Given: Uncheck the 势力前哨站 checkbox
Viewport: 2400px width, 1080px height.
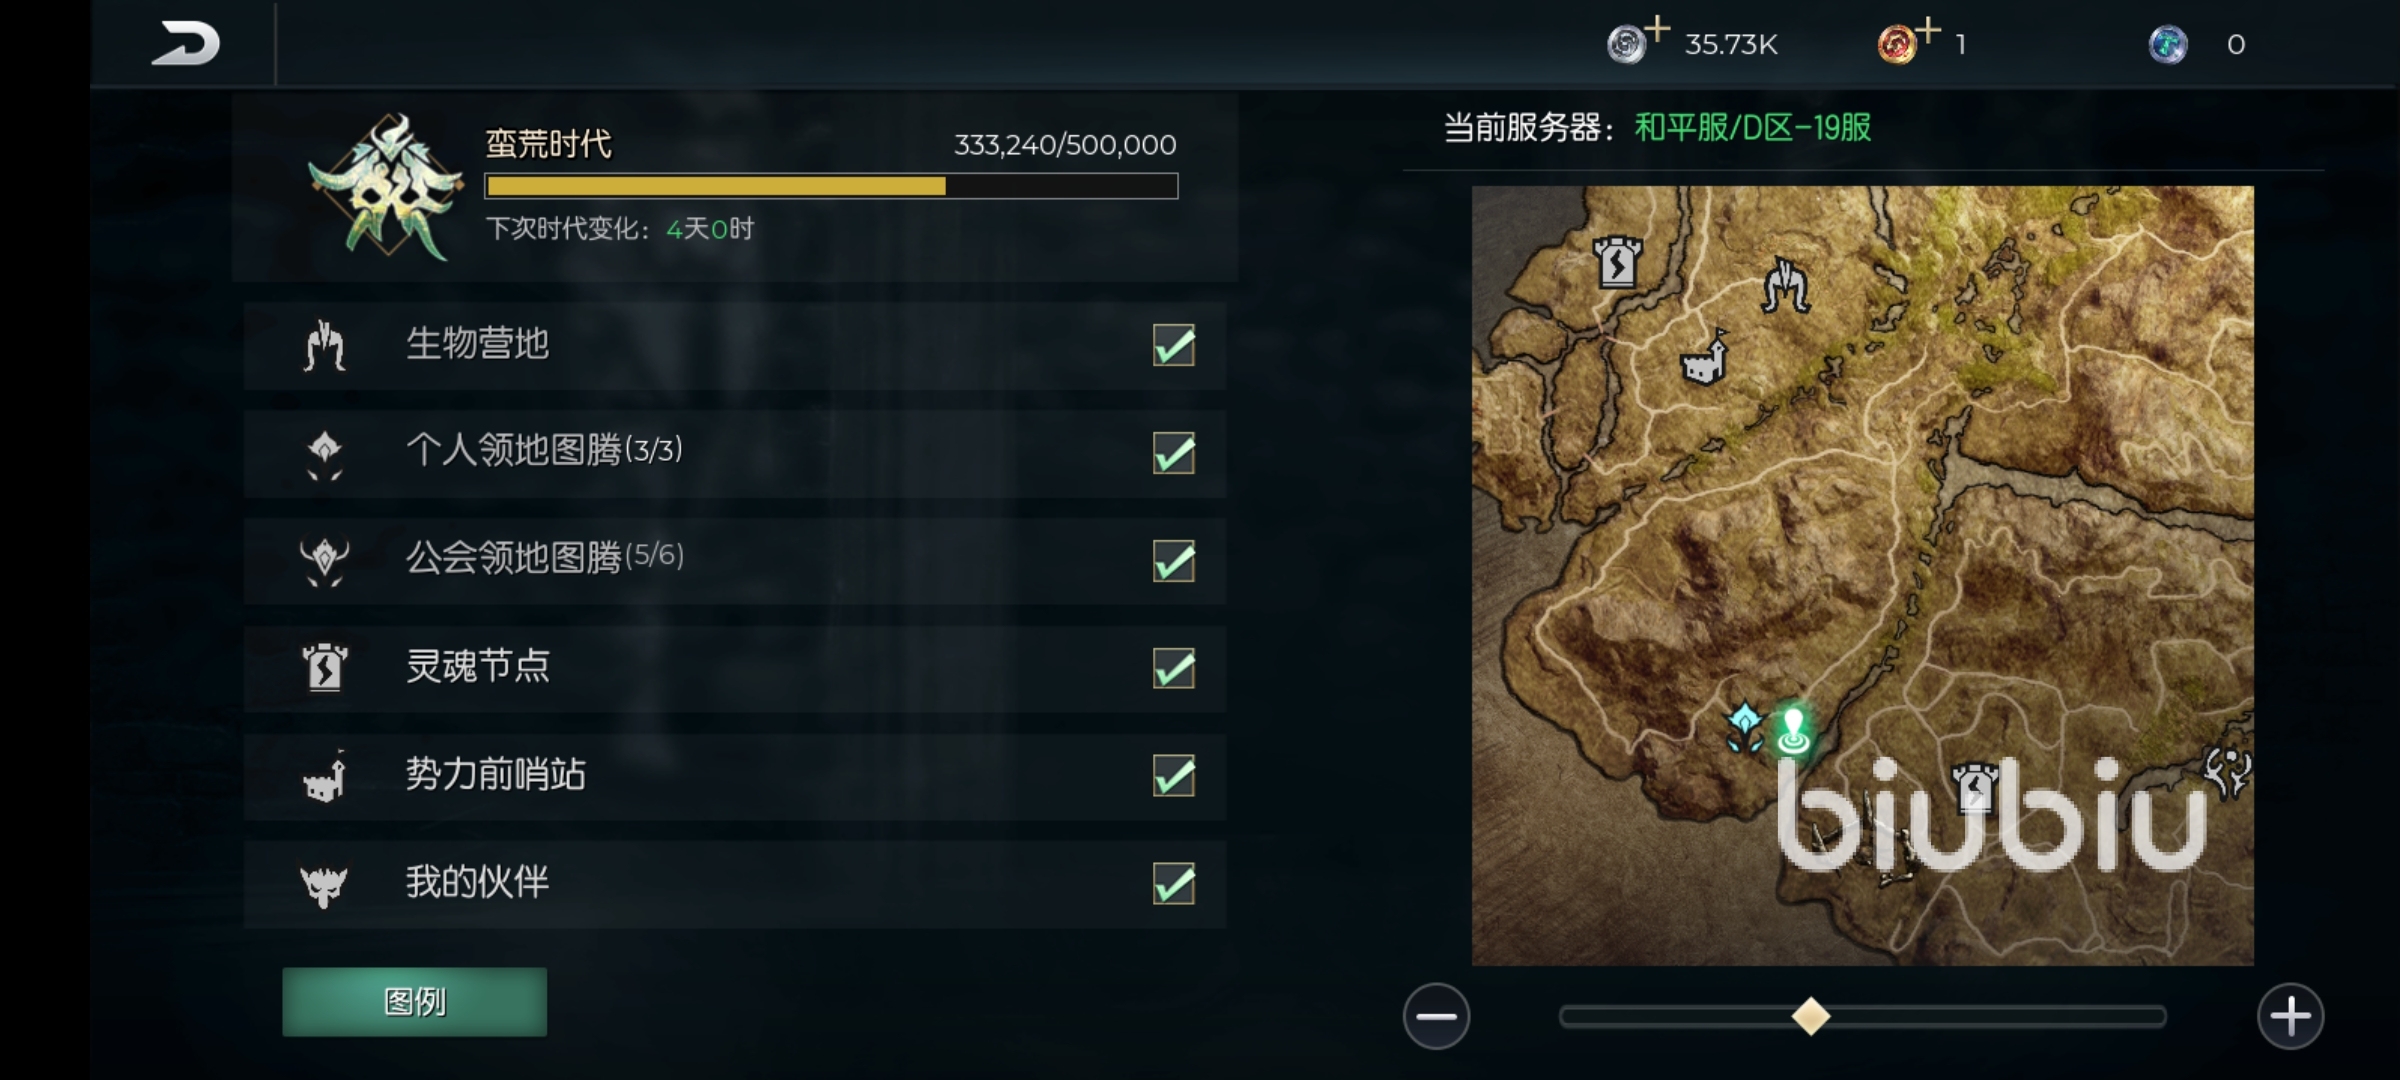Looking at the screenshot, I should (x=1174, y=776).
